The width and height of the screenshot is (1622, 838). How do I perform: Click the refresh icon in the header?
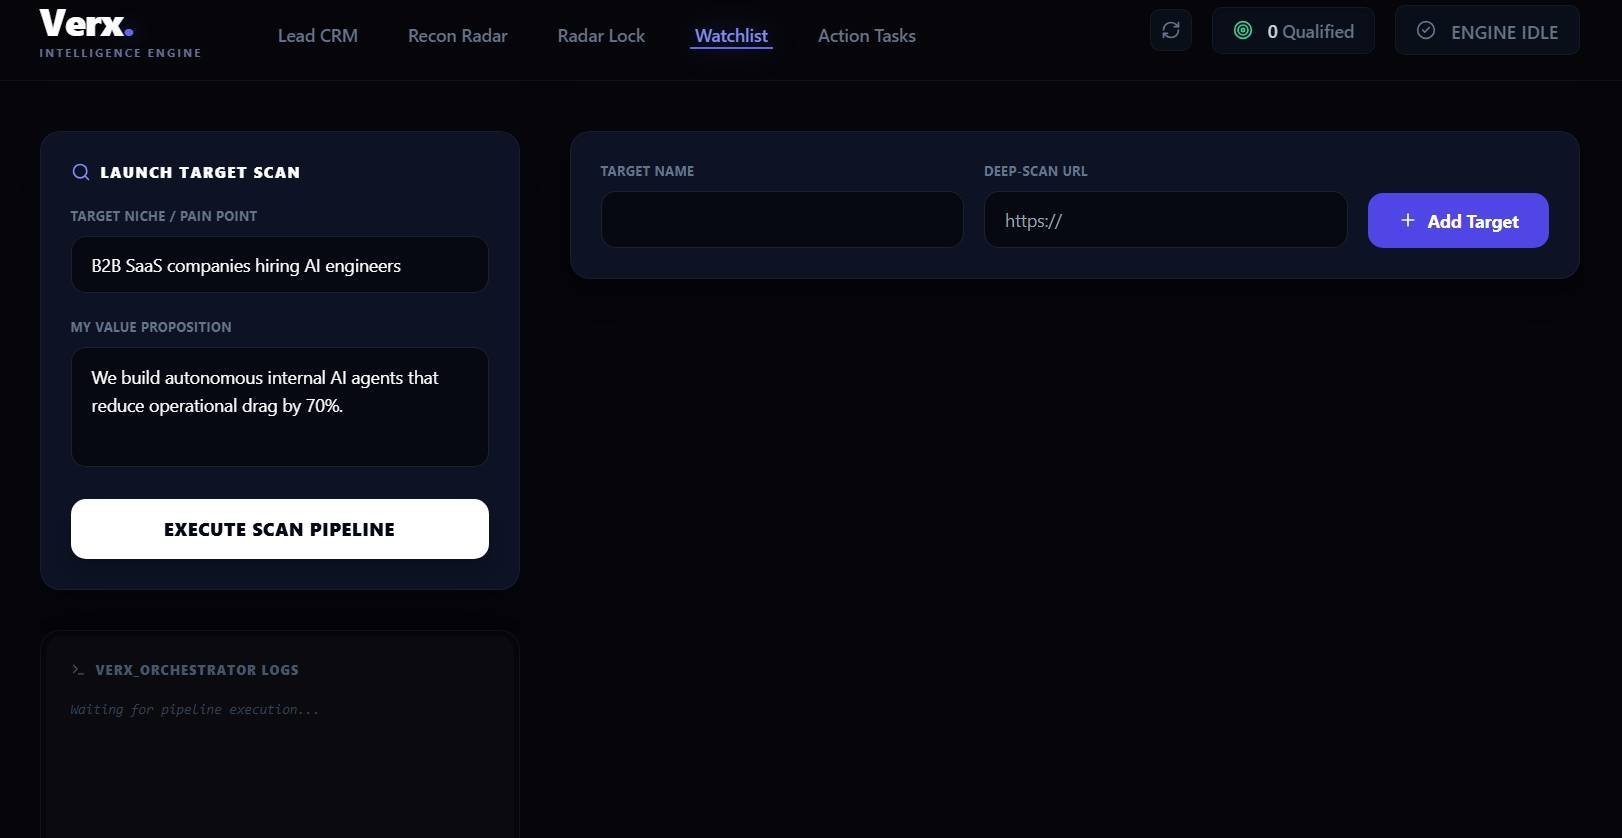point(1170,30)
